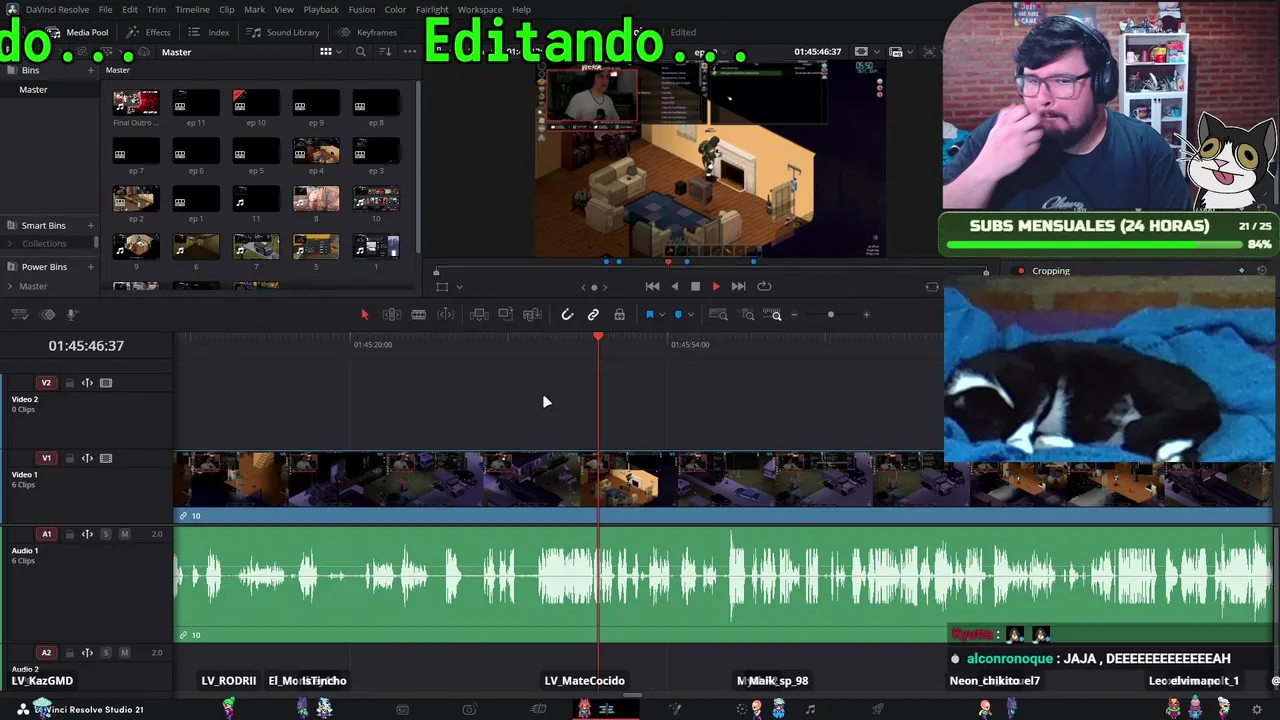
Task: Open the Index panel
Action: [209, 32]
